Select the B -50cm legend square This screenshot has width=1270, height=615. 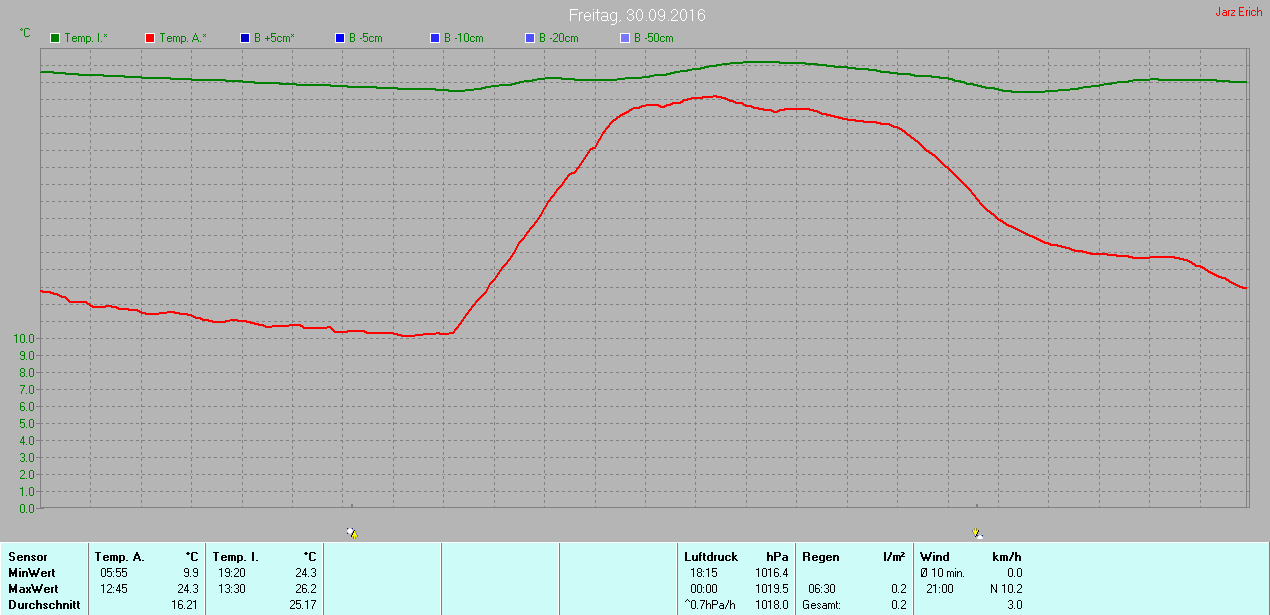pyautogui.click(x=625, y=38)
